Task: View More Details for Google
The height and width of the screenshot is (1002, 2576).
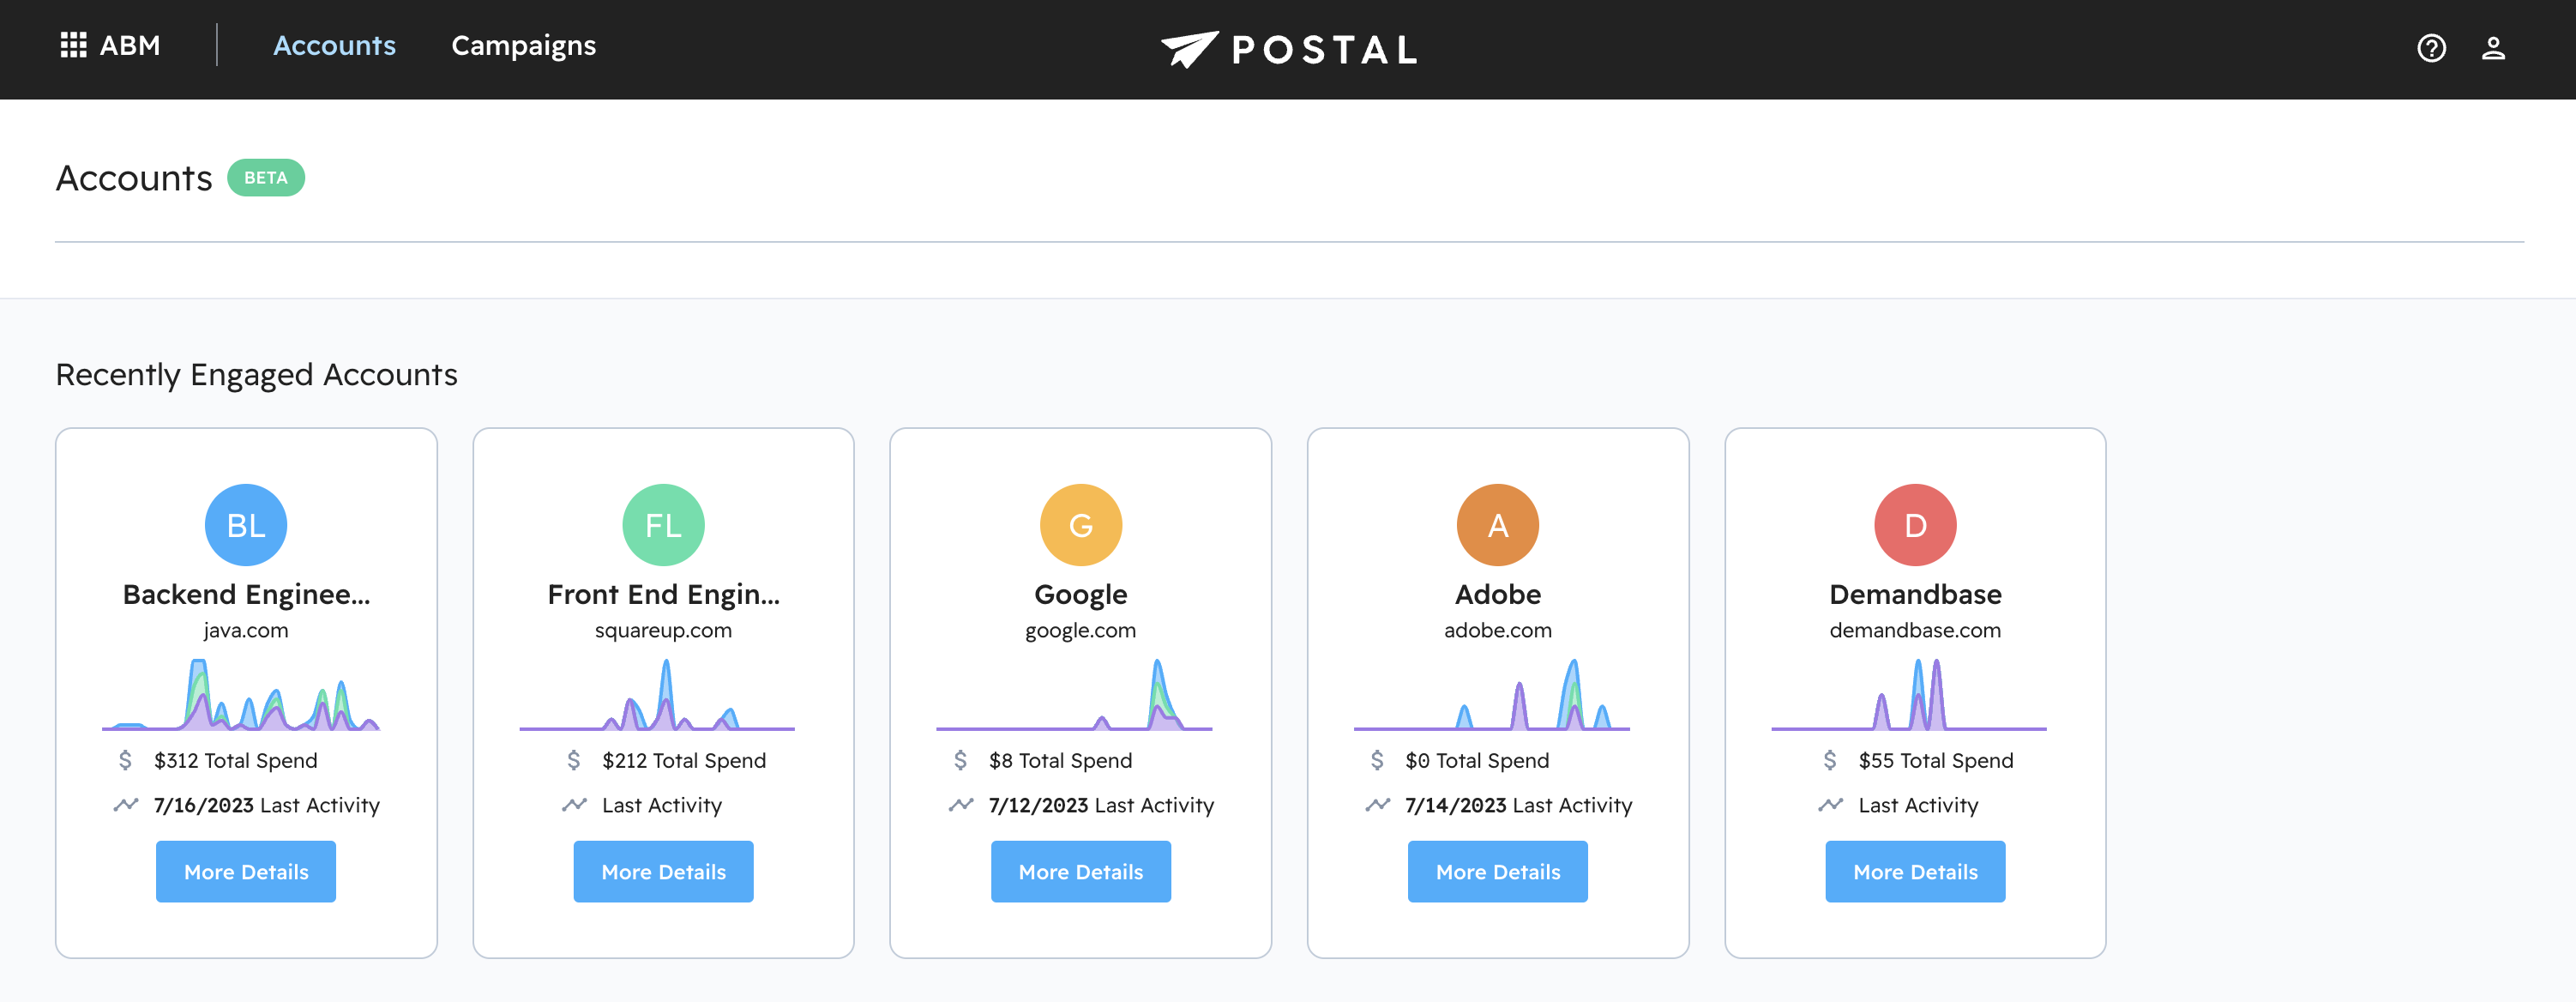Action: [x=1080, y=871]
